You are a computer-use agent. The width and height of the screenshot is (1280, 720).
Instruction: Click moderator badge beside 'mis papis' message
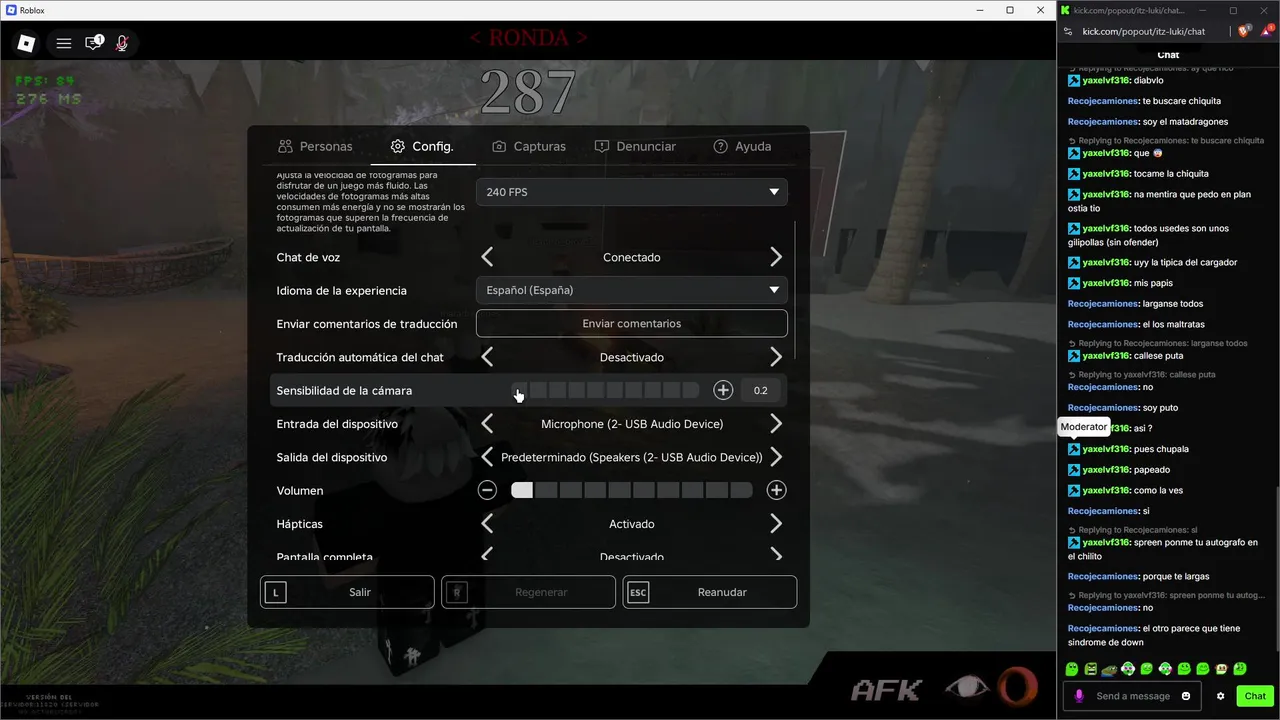[x=1074, y=283]
